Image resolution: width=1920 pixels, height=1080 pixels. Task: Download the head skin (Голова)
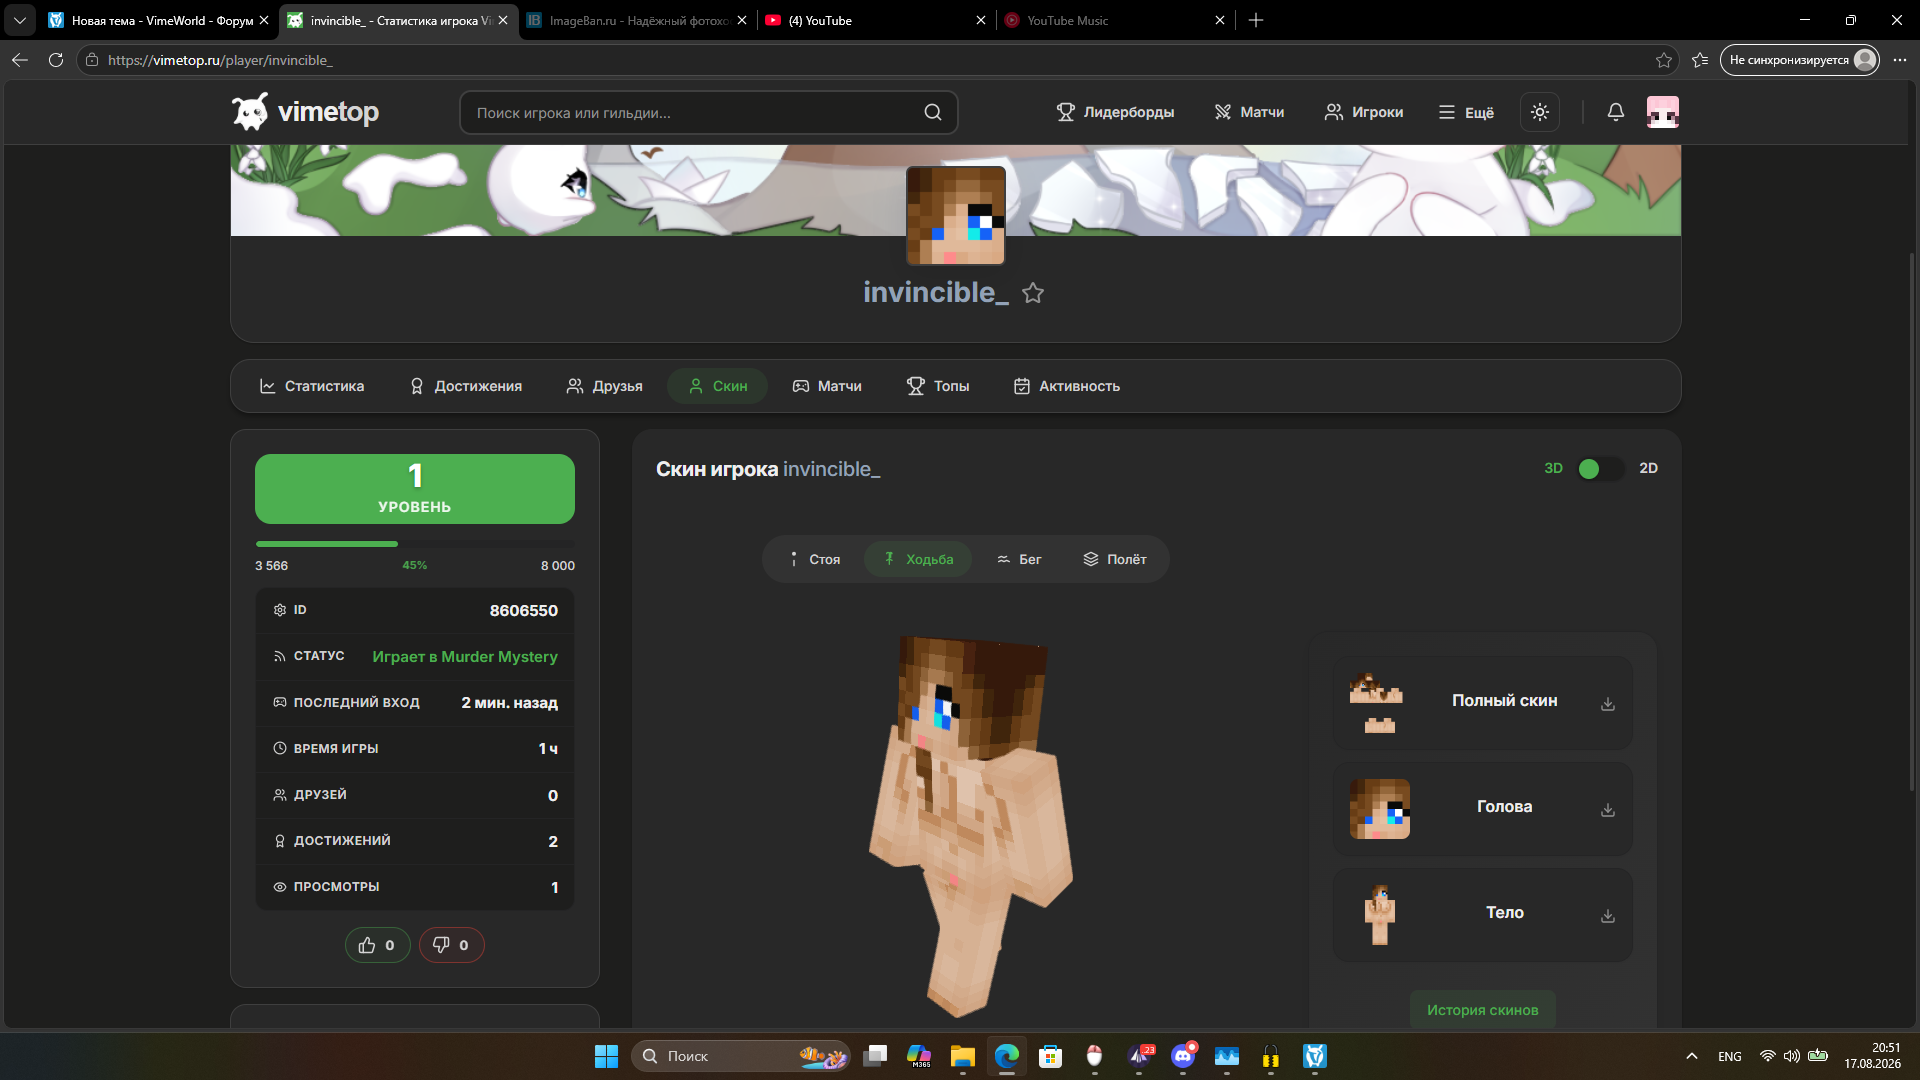click(x=1608, y=810)
